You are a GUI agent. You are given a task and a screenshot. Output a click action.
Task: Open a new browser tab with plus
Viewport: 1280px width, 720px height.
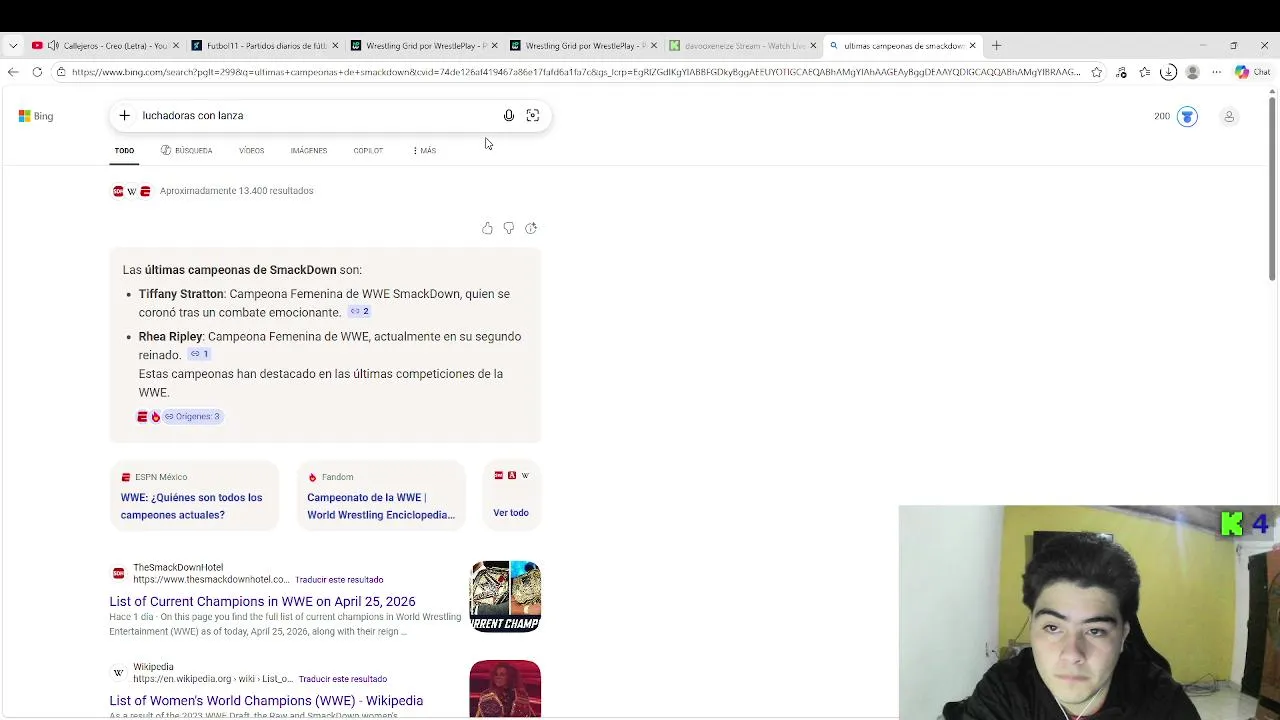996,45
